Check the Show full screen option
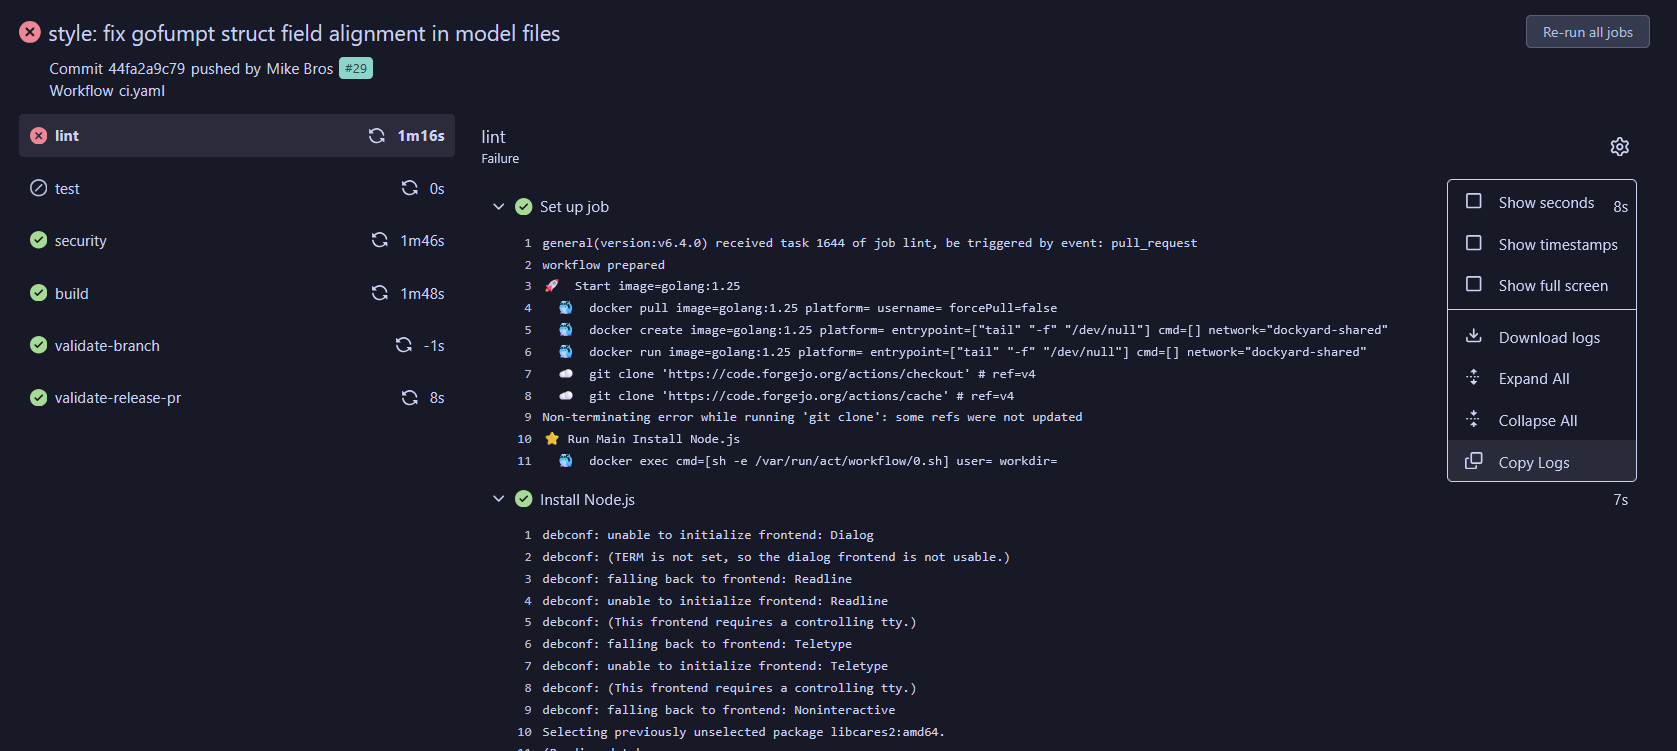This screenshot has height=751, width=1677. tap(1474, 285)
